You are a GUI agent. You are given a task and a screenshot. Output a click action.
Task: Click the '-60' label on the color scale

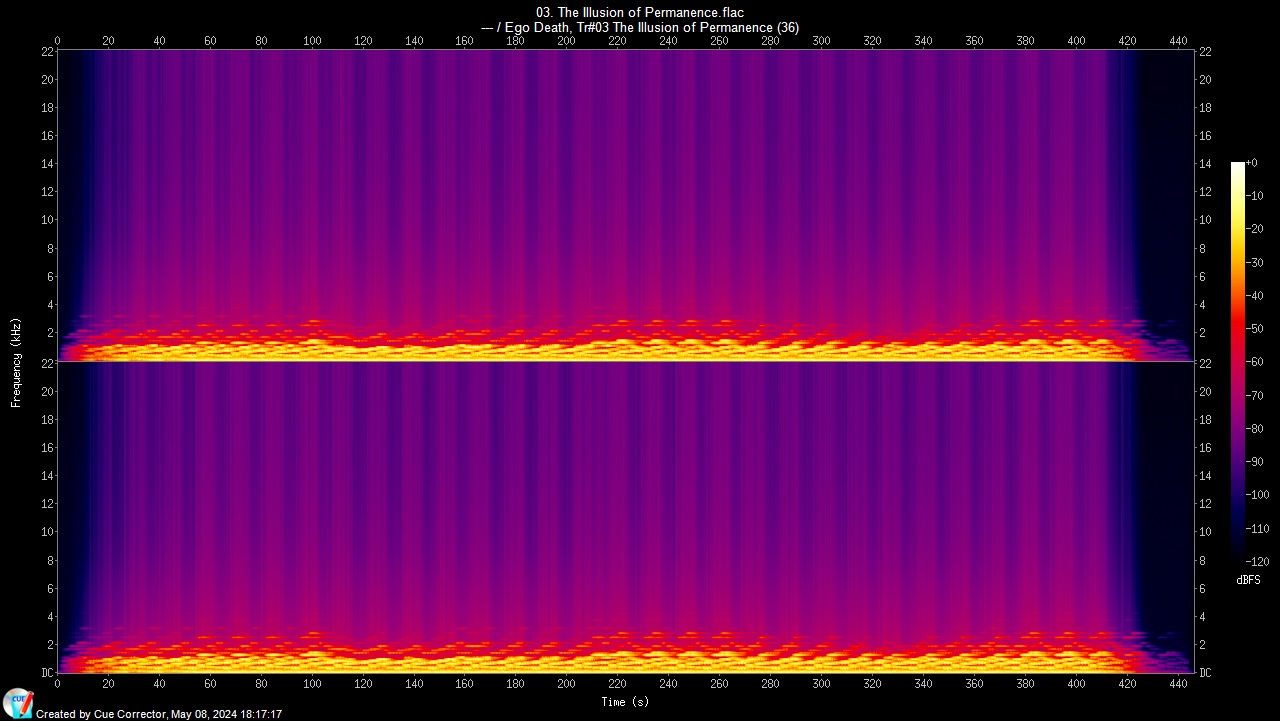pyautogui.click(x=1257, y=362)
